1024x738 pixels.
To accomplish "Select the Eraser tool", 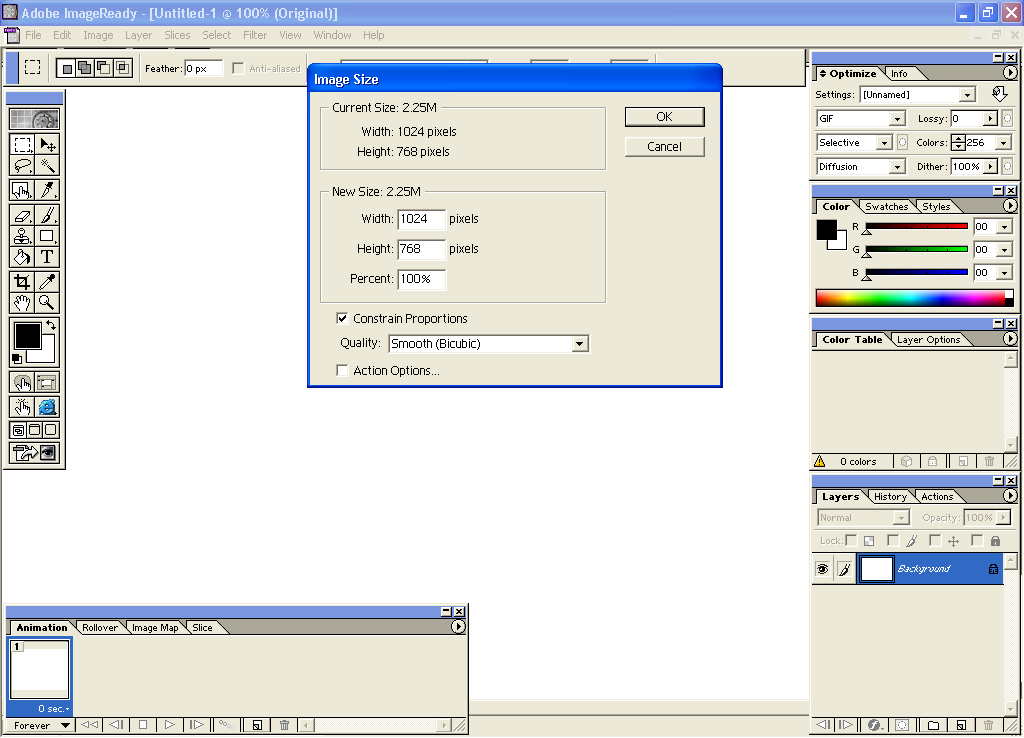I will tap(22, 214).
